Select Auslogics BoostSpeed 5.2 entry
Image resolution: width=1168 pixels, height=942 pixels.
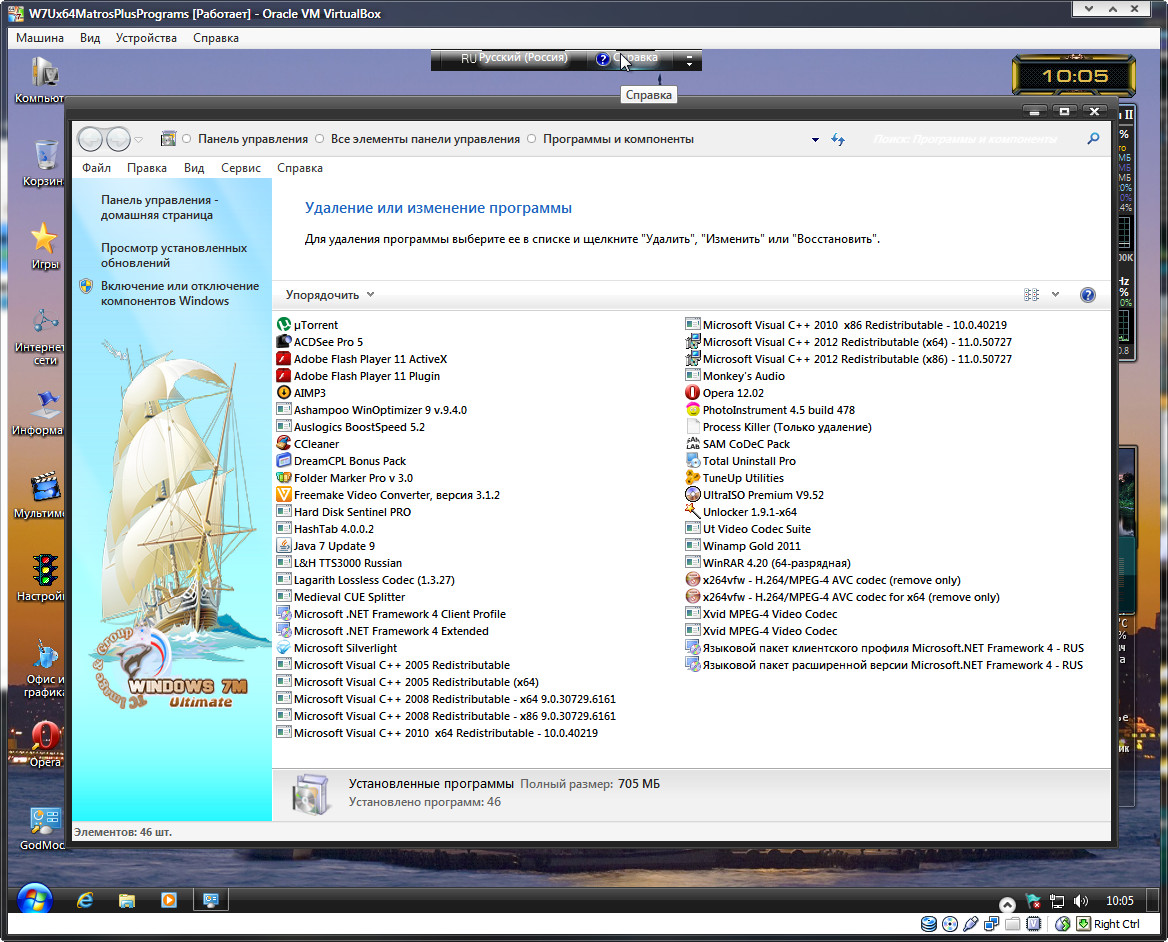tap(351, 427)
